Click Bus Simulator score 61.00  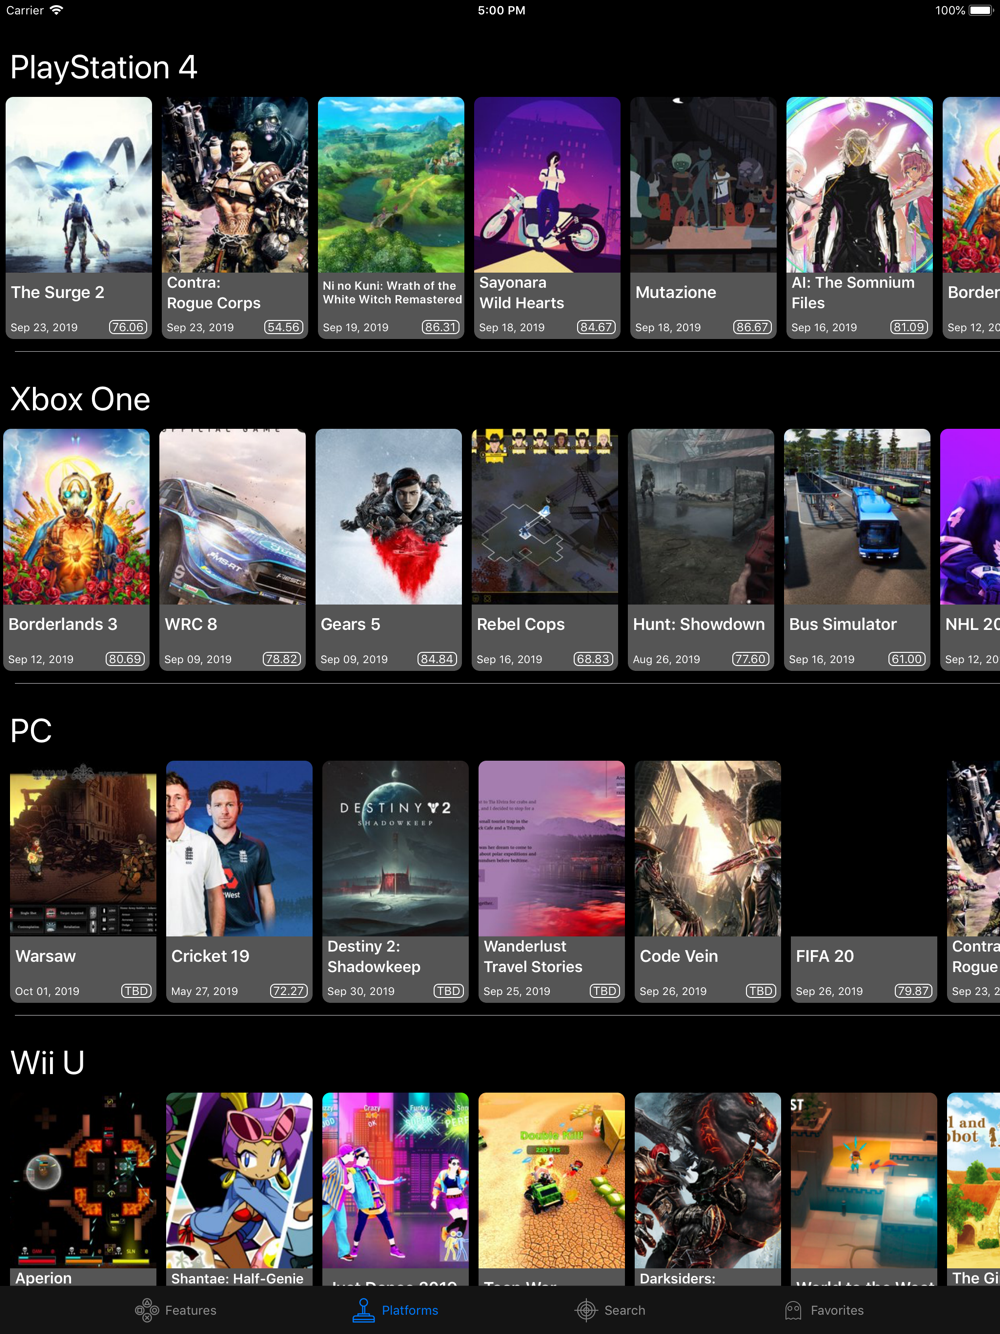(x=906, y=659)
